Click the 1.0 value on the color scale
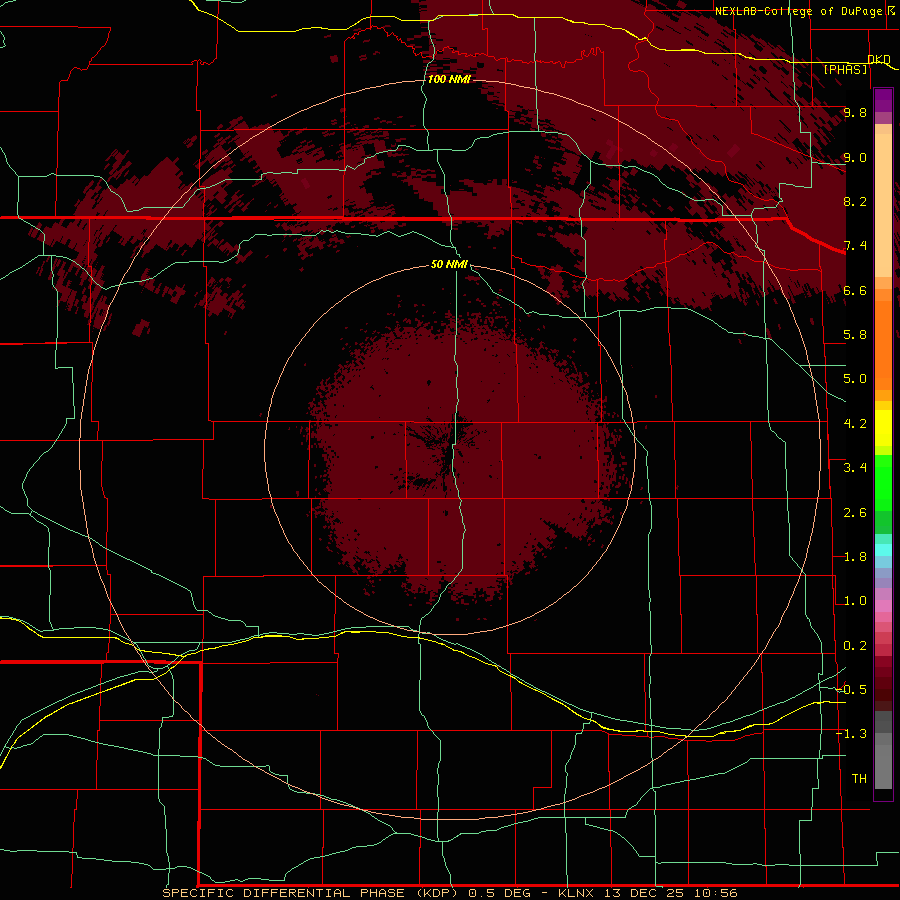 855,601
